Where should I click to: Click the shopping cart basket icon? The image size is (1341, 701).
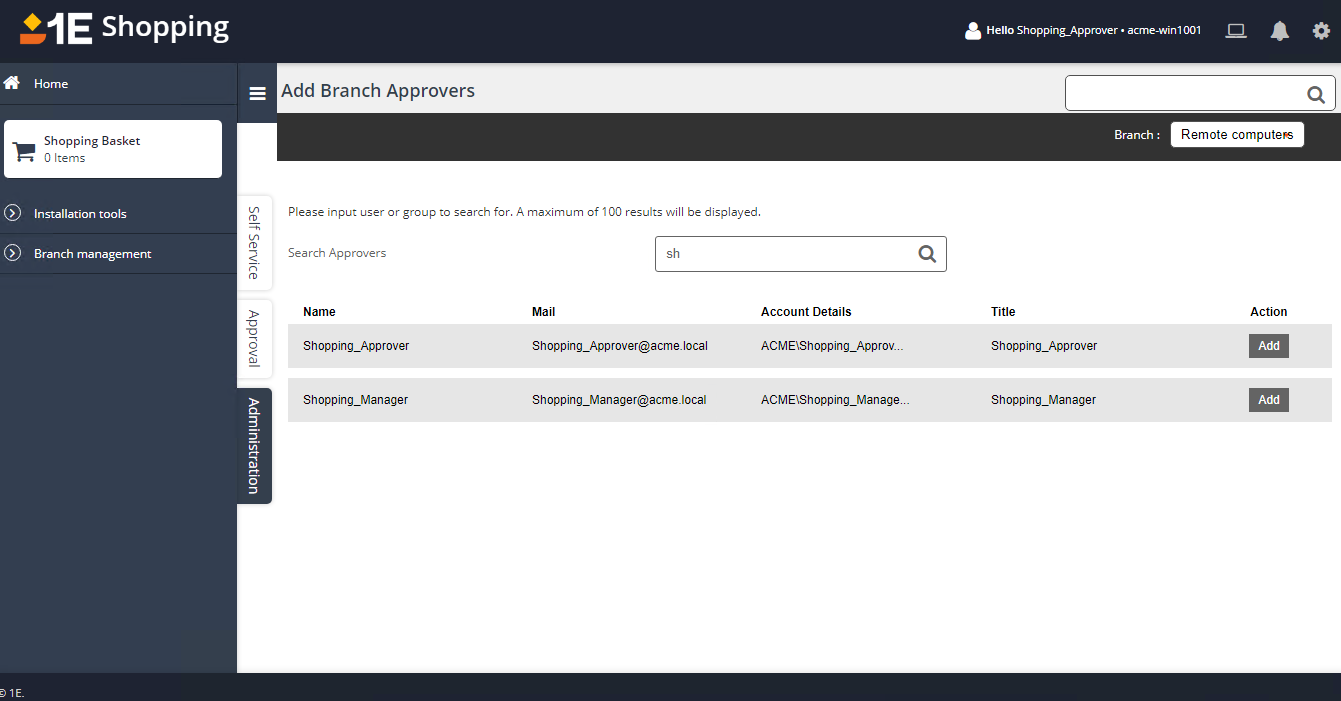click(x=24, y=151)
